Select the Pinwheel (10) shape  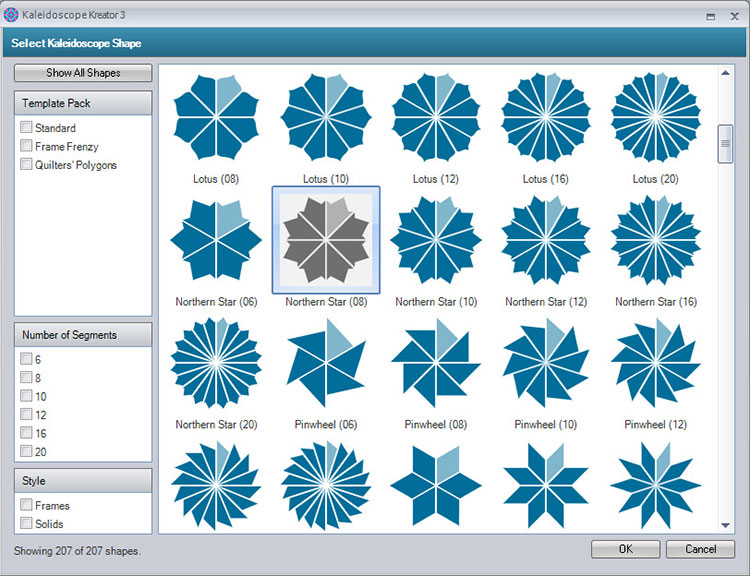coord(546,363)
